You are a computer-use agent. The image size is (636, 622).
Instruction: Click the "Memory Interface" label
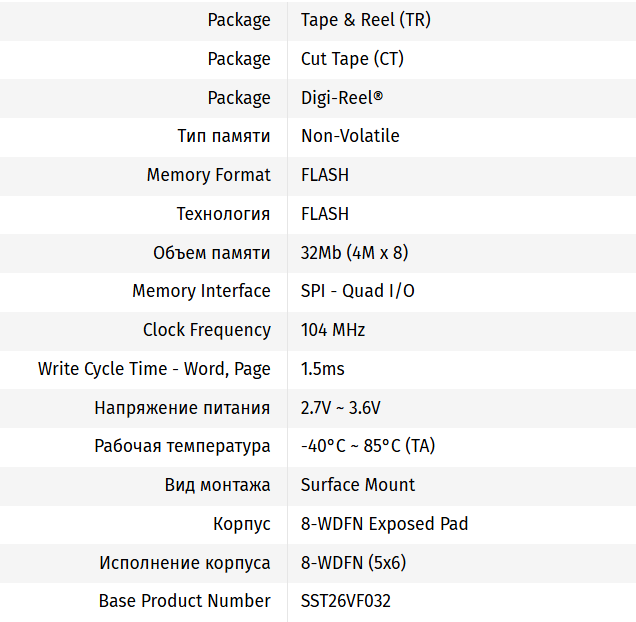[x=201, y=291]
